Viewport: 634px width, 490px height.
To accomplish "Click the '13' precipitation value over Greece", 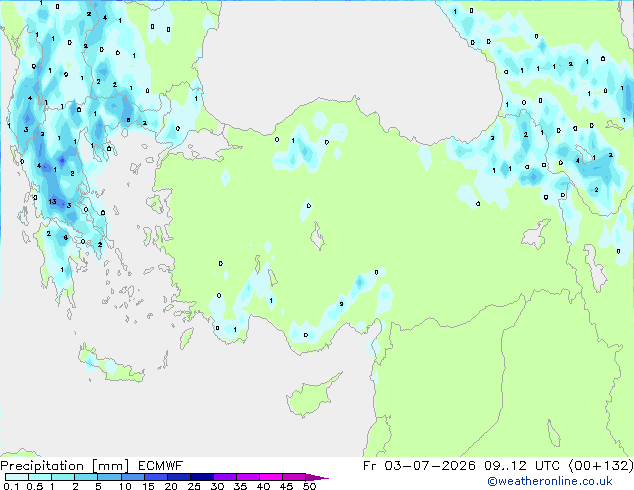I will [x=53, y=201].
